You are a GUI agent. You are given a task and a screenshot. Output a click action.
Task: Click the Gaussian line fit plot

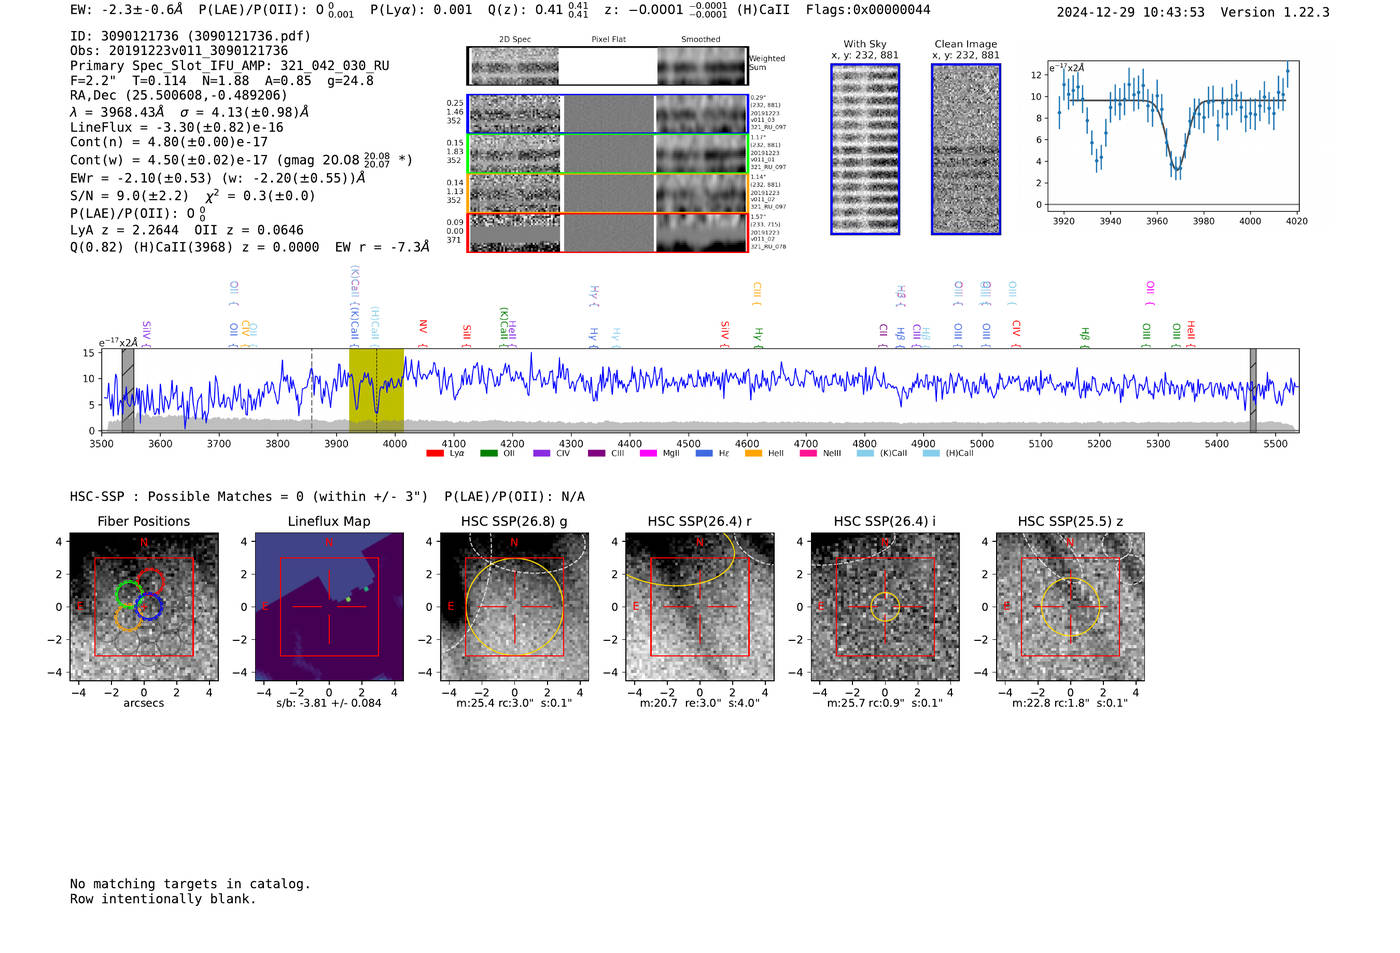click(x=1171, y=136)
